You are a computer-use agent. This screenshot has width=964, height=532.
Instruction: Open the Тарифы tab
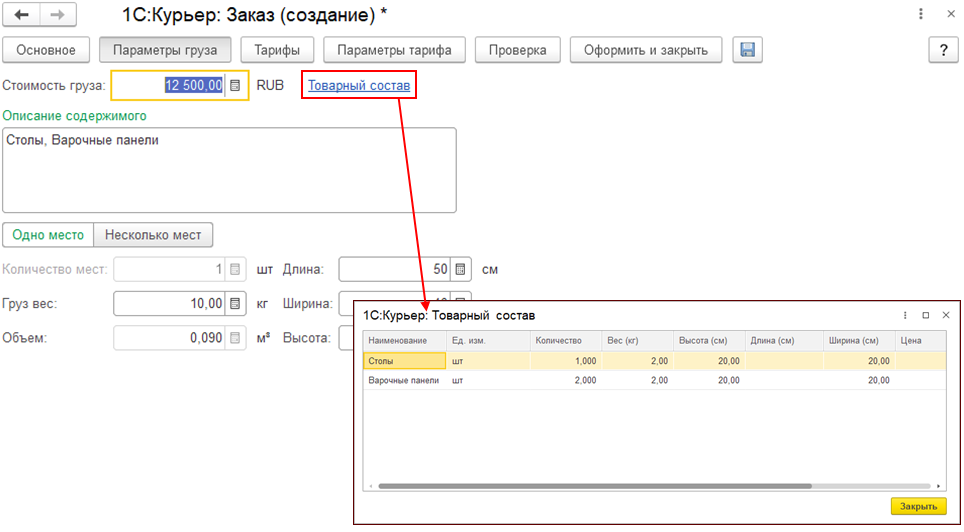point(277,50)
